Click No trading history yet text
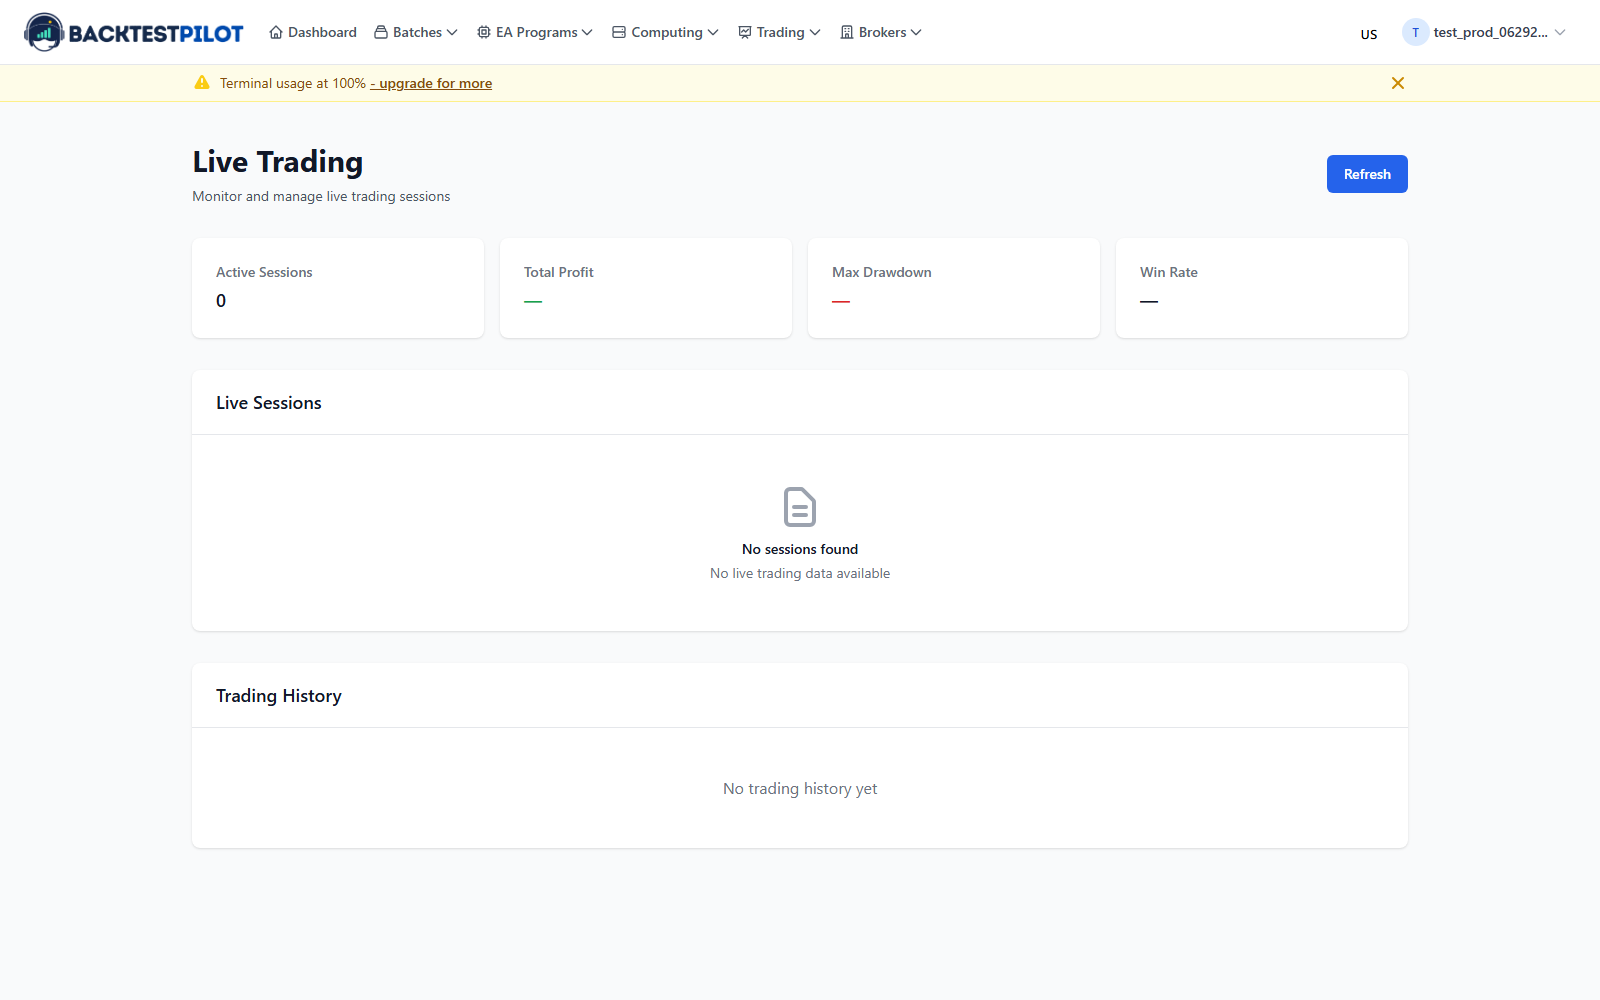The image size is (1600, 1000). (x=800, y=789)
